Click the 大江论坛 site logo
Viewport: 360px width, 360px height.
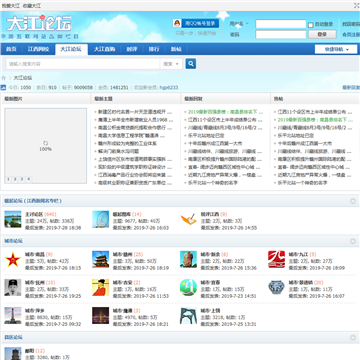coord(39,23)
